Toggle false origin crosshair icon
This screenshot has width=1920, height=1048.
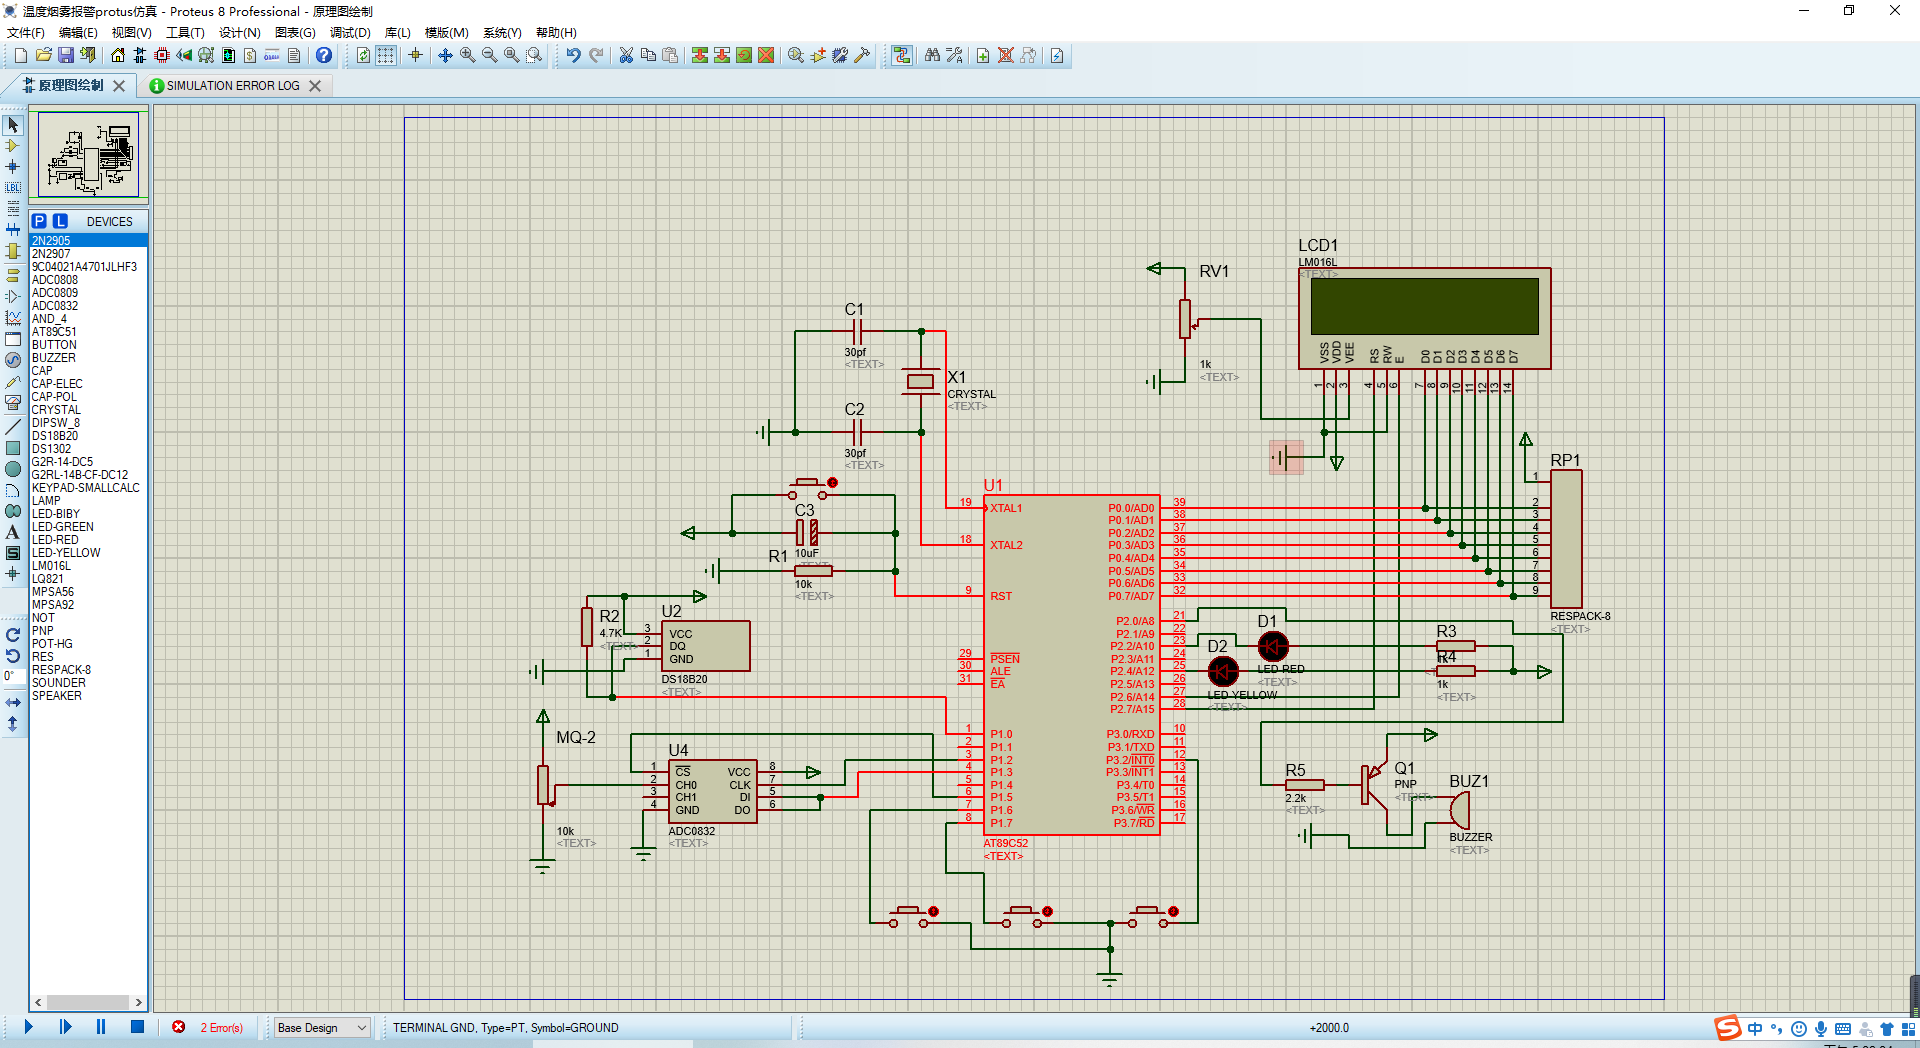(x=415, y=55)
